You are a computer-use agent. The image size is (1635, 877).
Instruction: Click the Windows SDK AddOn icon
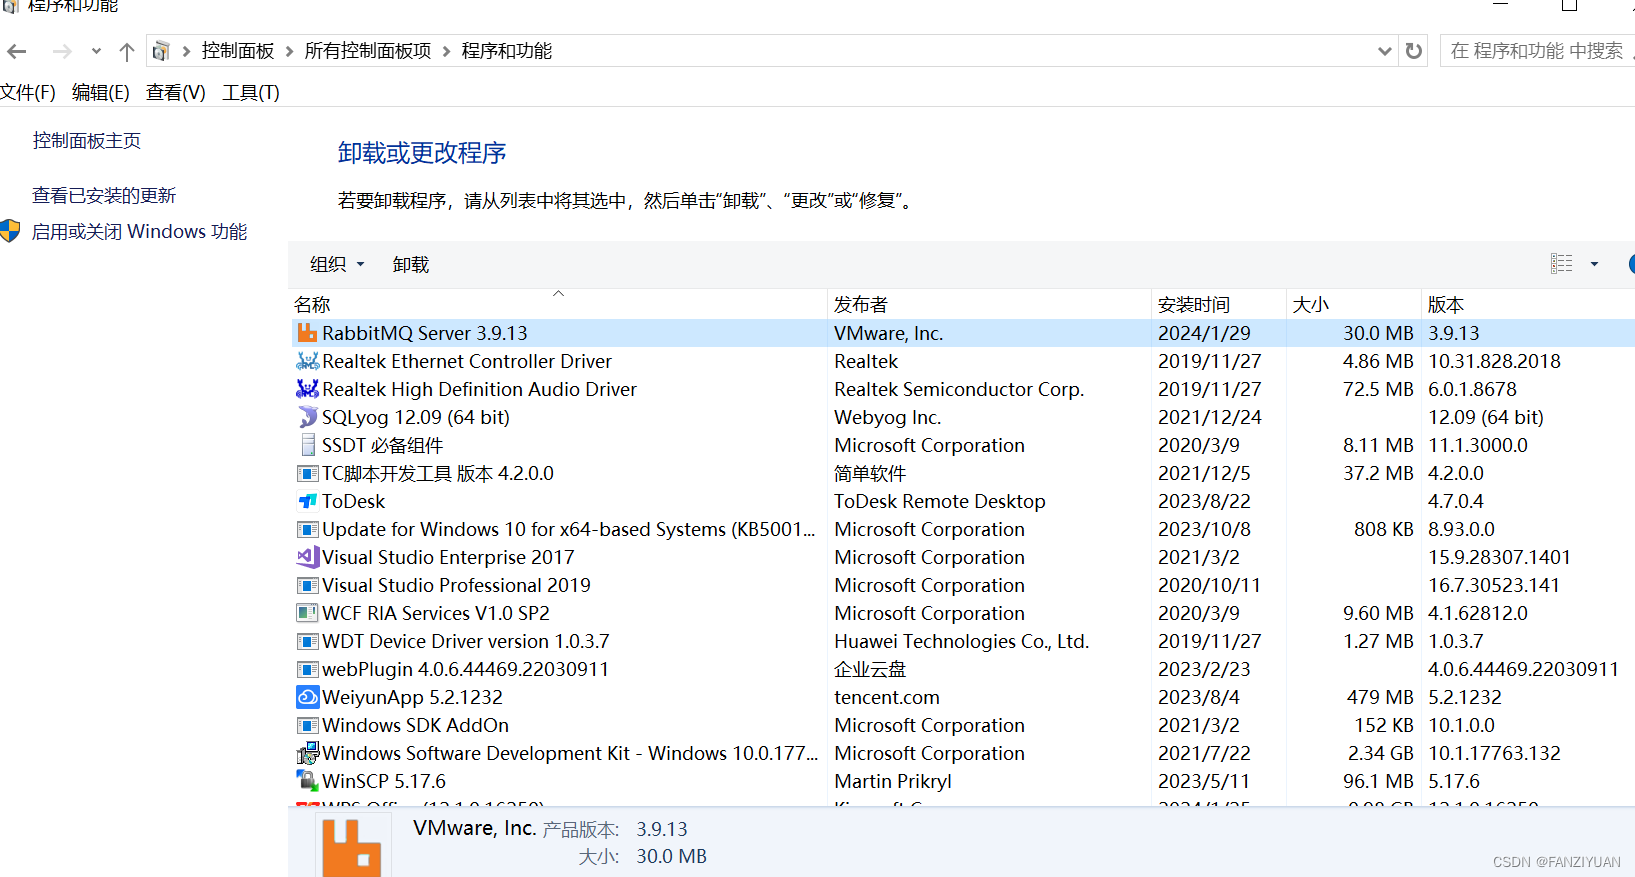coord(307,725)
